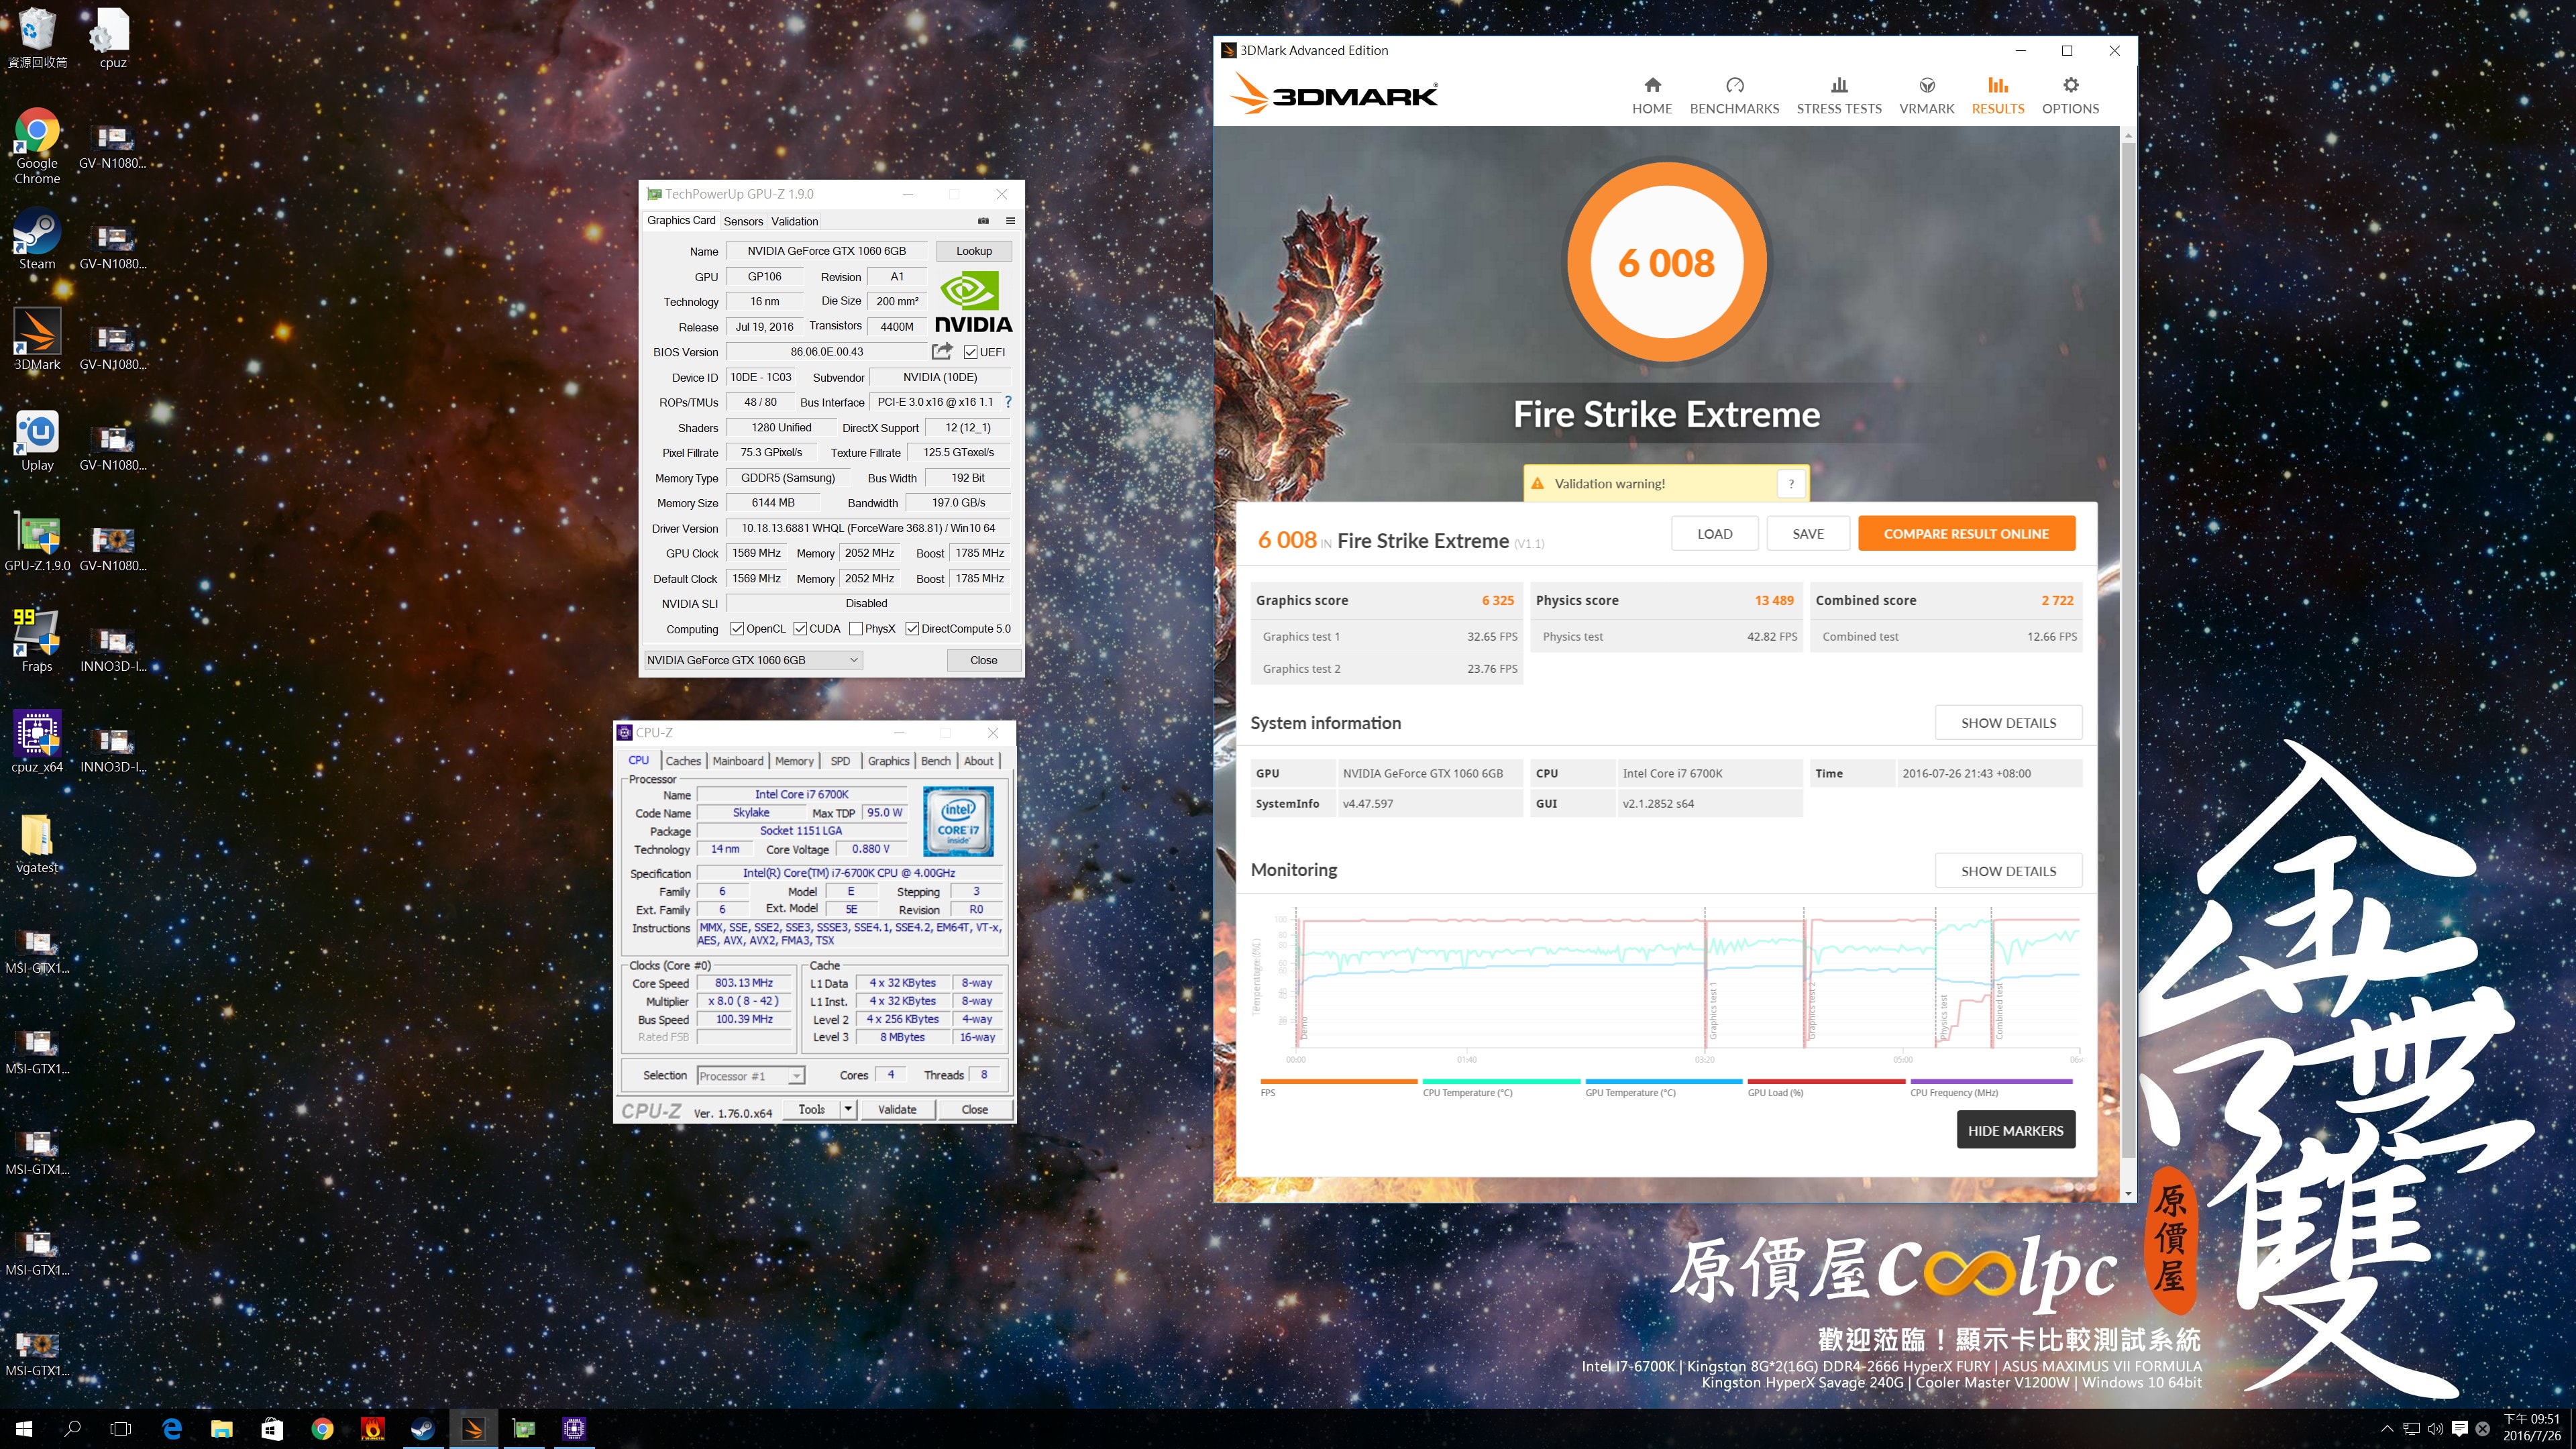Launch Uplay desktop shortcut
Image resolution: width=2576 pixels, height=1449 pixels.
(x=37, y=440)
